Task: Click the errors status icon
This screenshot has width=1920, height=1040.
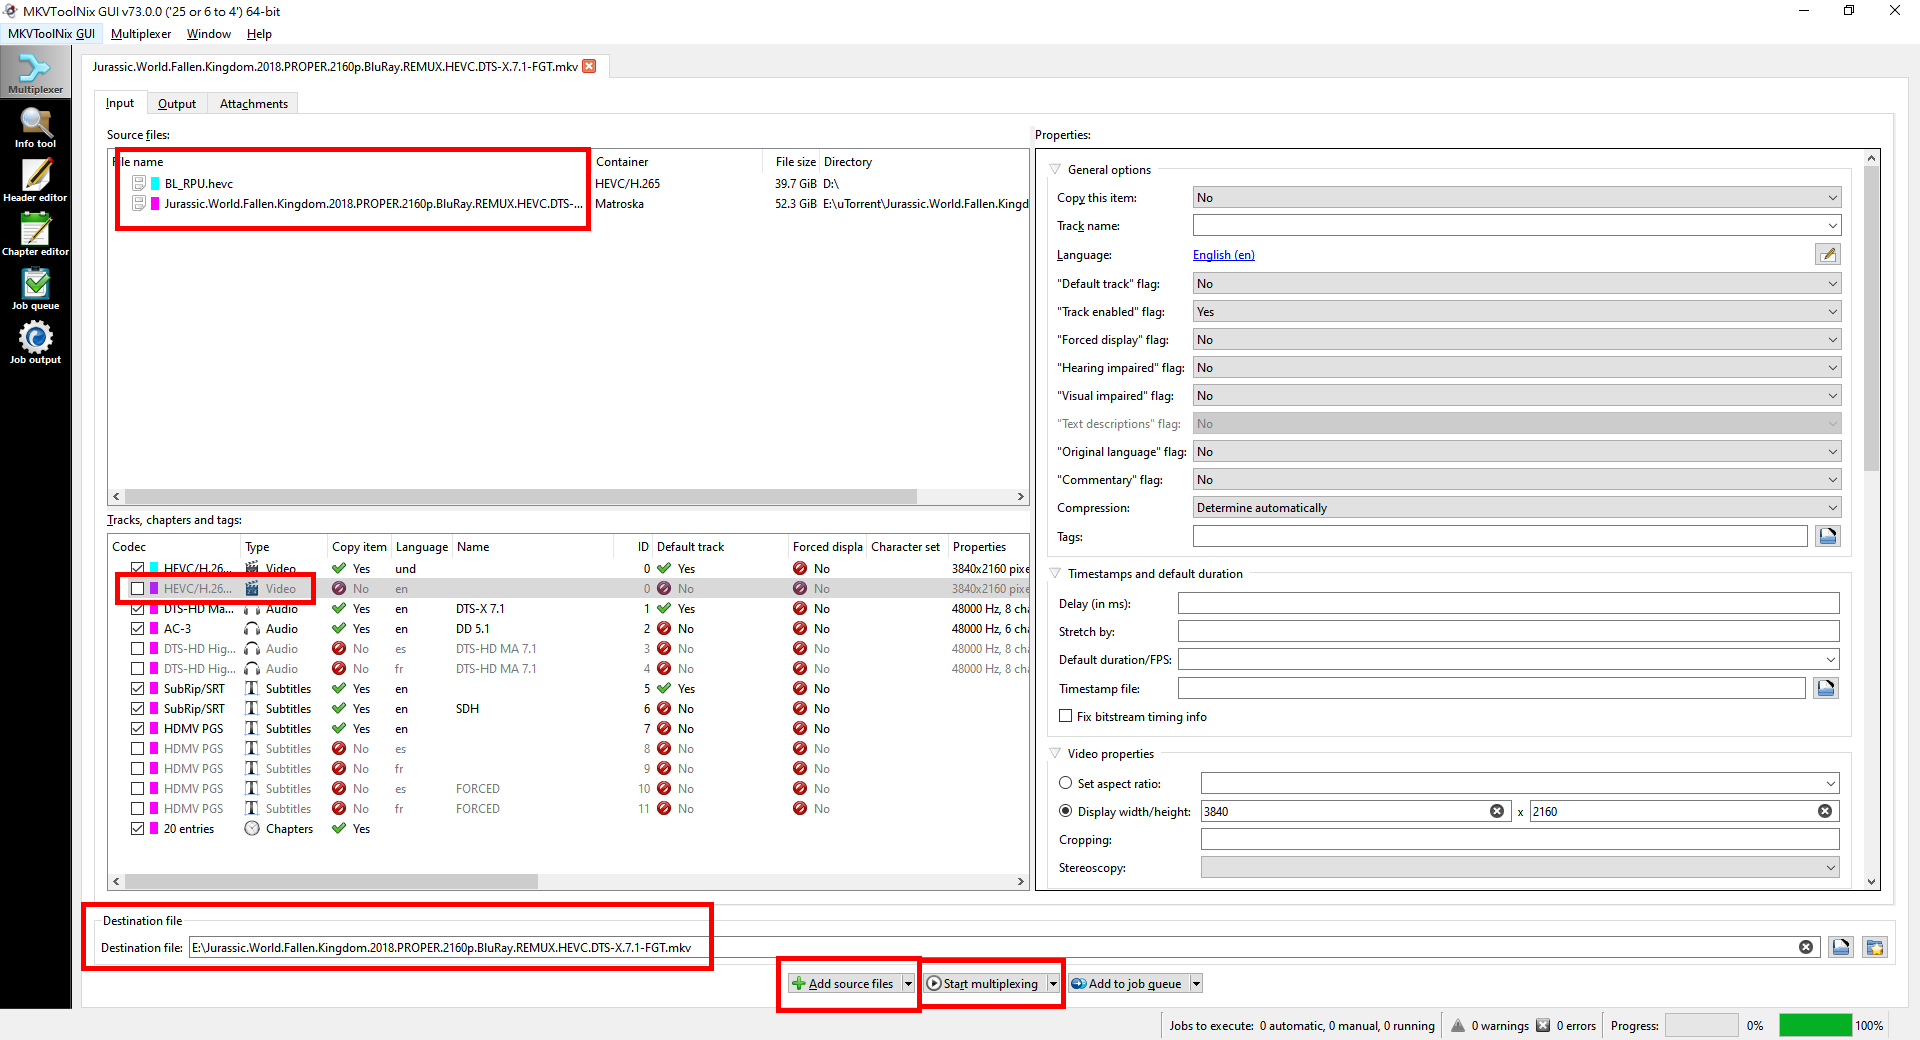Action: [x=1543, y=1025]
